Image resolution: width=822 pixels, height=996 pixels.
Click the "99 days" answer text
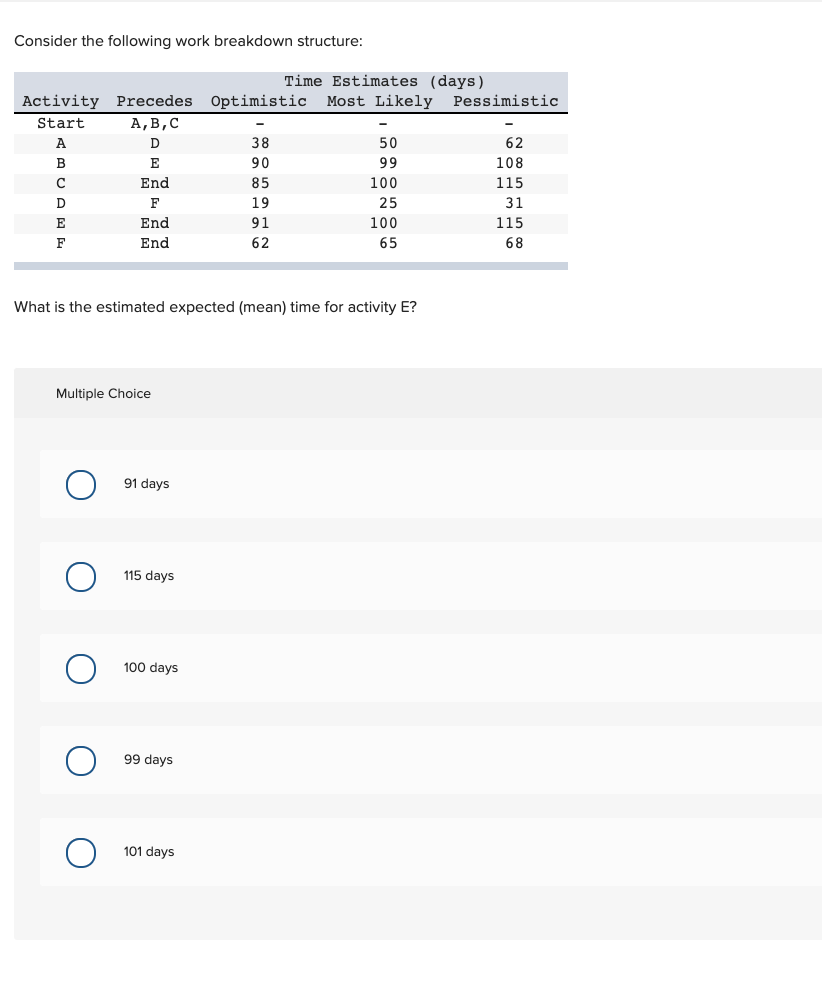click(x=148, y=760)
